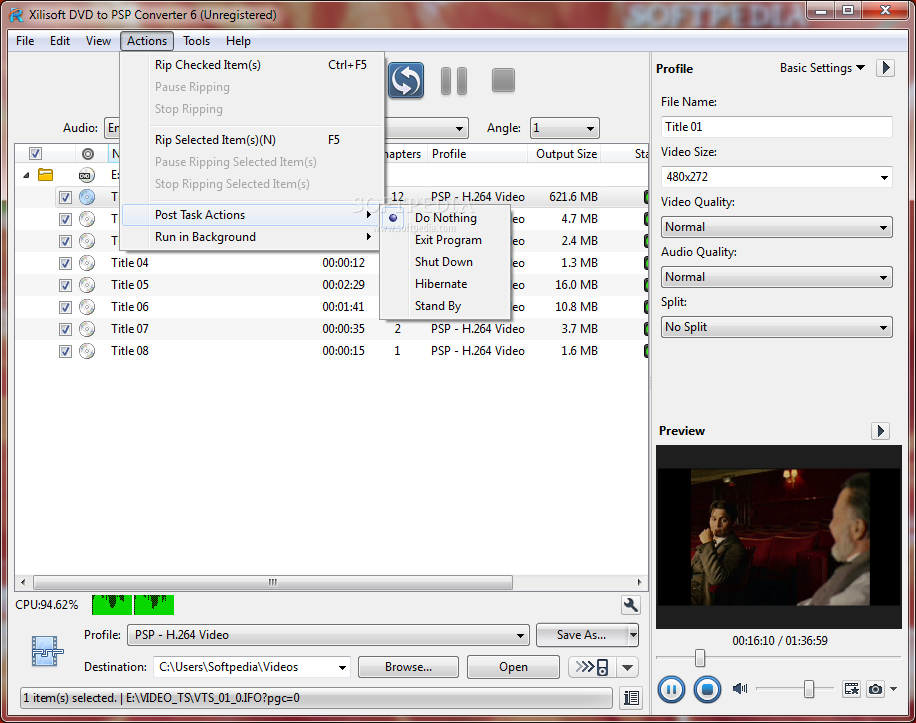Image resolution: width=916 pixels, height=723 pixels.
Task: Click the folder icon in the file tree
Action: coord(45,175)
